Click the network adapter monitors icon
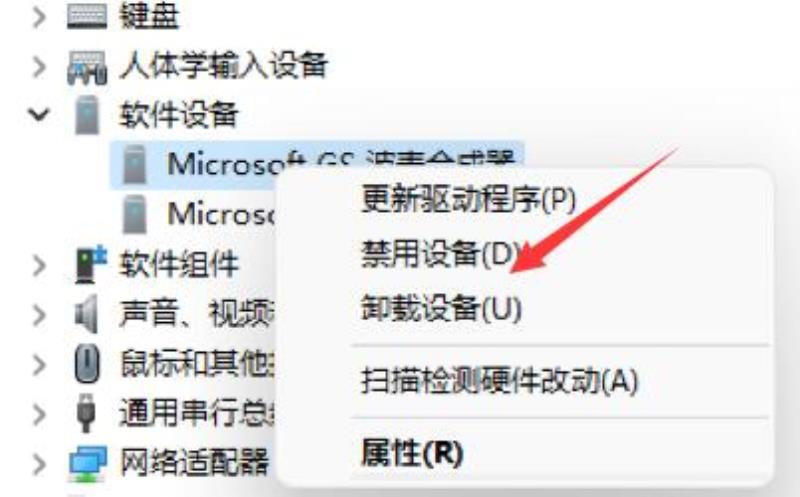The image size is (800, 497). click(88, 464)
